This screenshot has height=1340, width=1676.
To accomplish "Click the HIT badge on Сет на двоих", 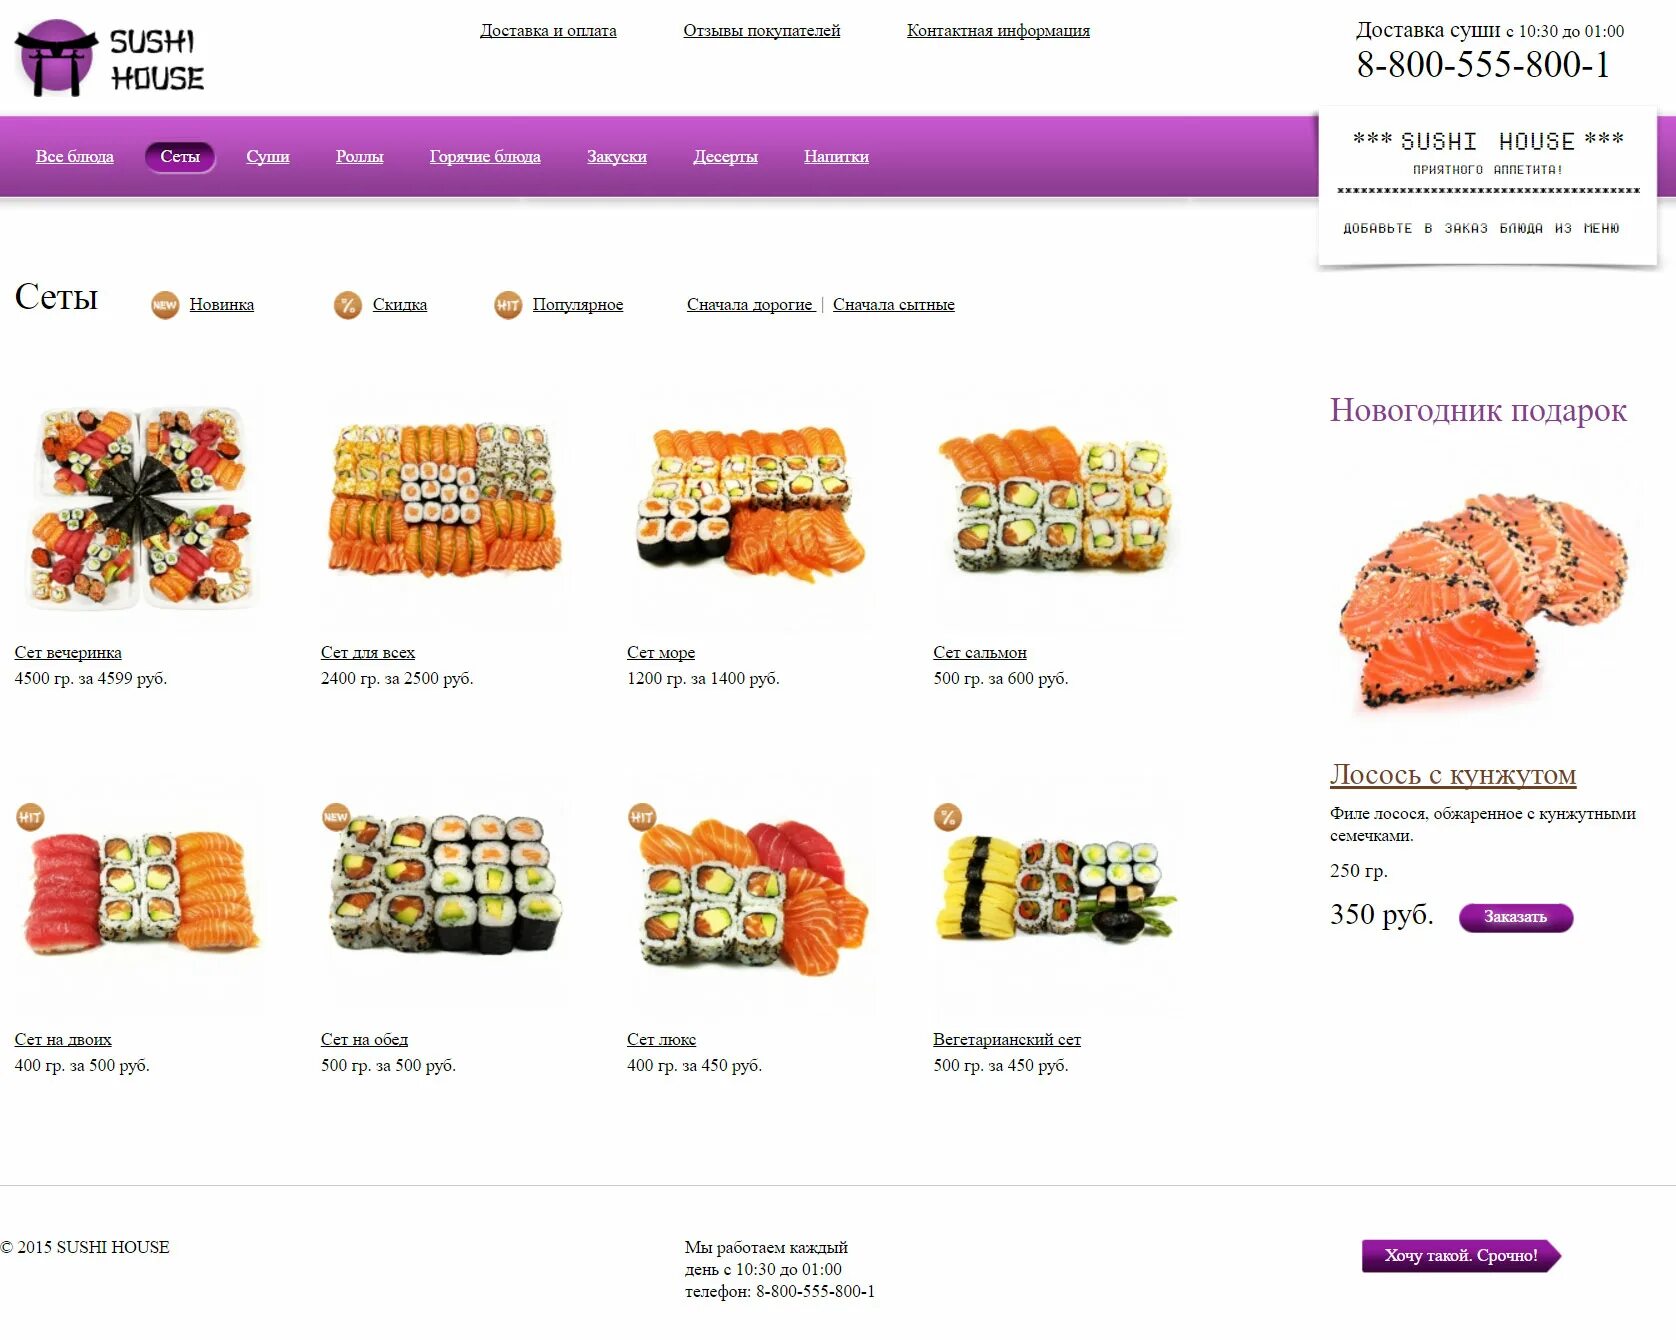I will click(x=30, y=817).
